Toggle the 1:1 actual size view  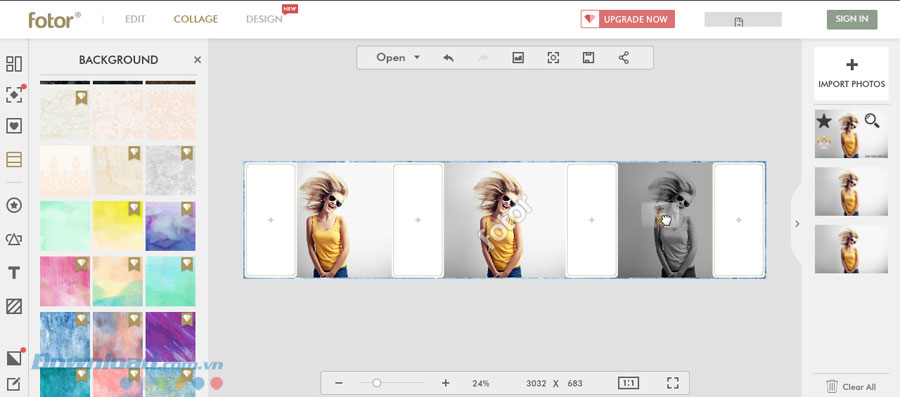pyautogui.click(x=629, y=383)
